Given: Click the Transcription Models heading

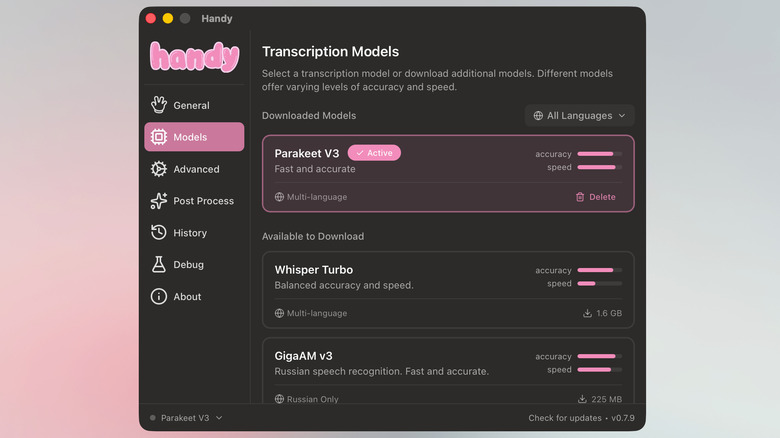Looking at the screenshot, I should 330,52.
